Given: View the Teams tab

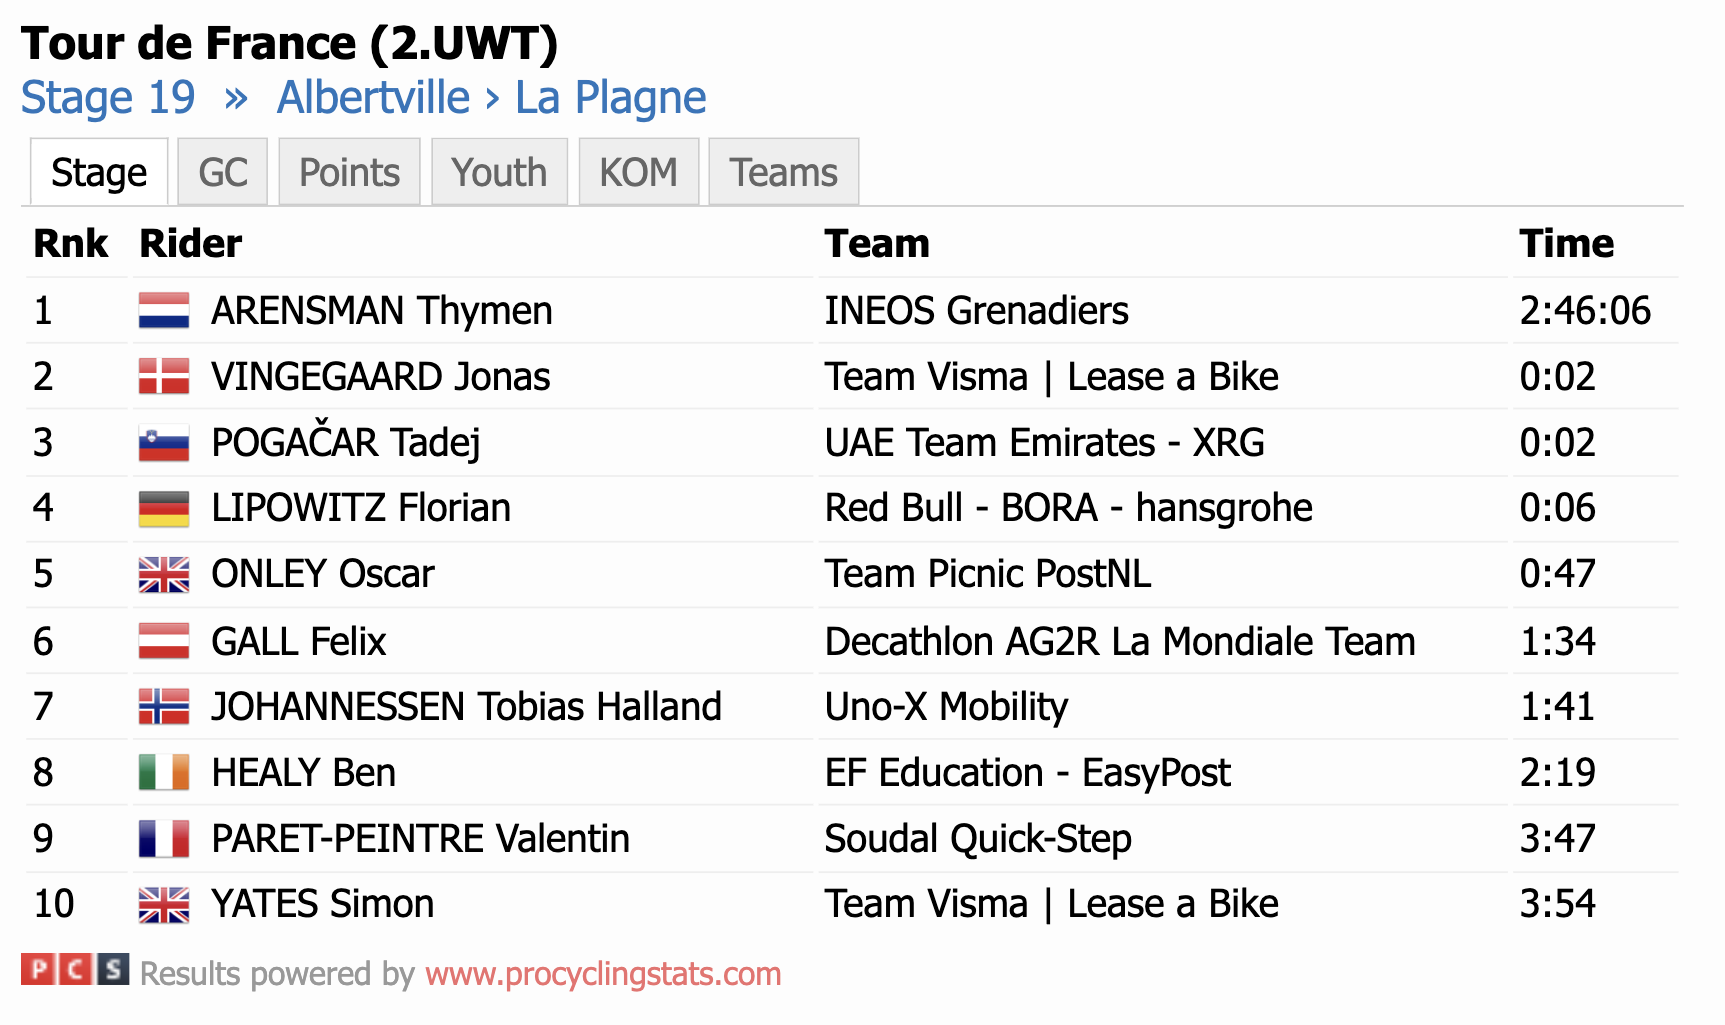Looking at the screenshot, I should [x=783, y=172].
